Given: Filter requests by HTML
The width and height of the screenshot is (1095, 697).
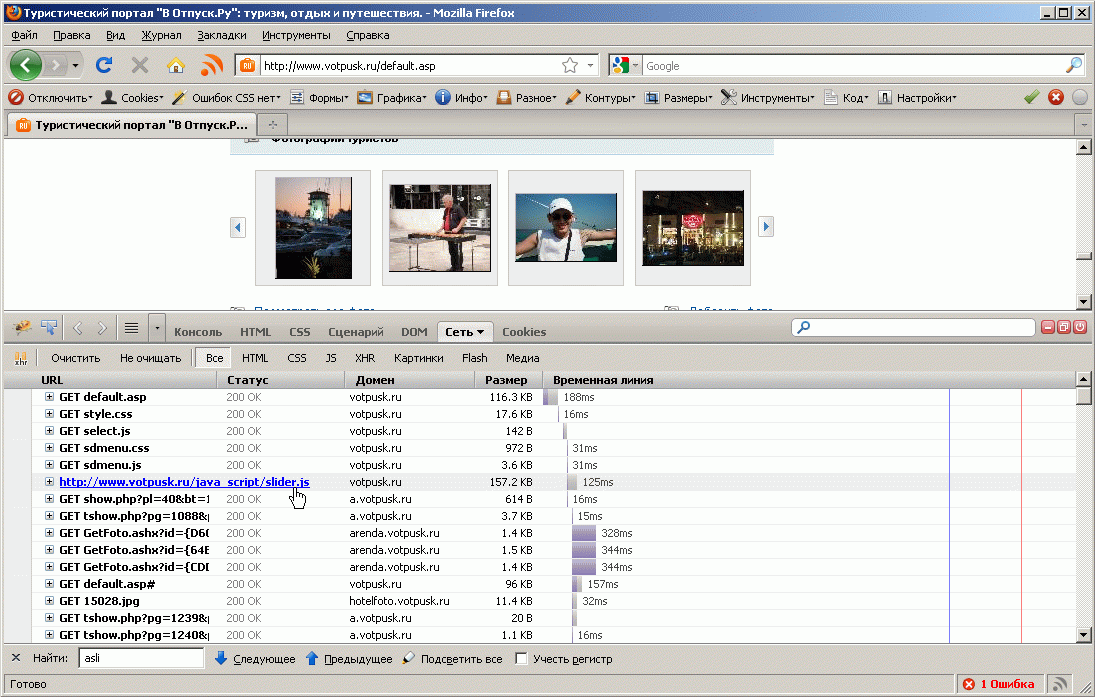Looking at the screenshot, I should click(x=255, y=358).
